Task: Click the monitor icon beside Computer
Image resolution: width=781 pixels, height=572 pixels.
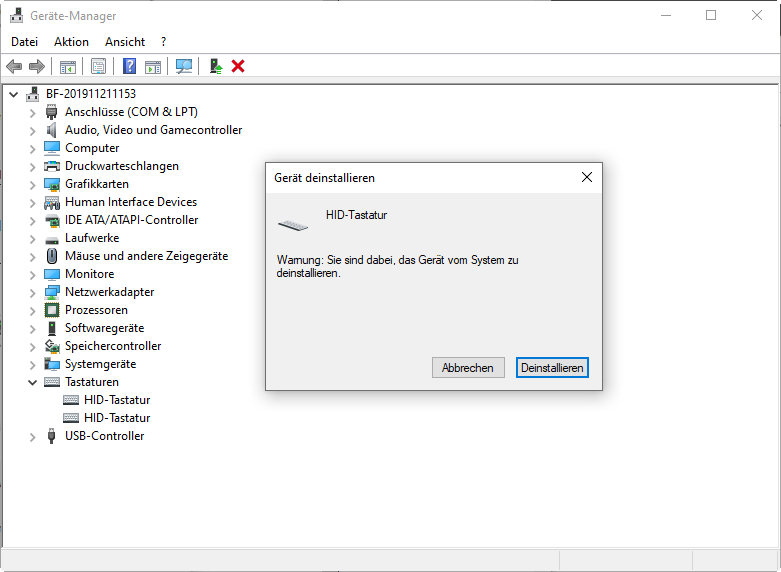Action: click(52, 148)
